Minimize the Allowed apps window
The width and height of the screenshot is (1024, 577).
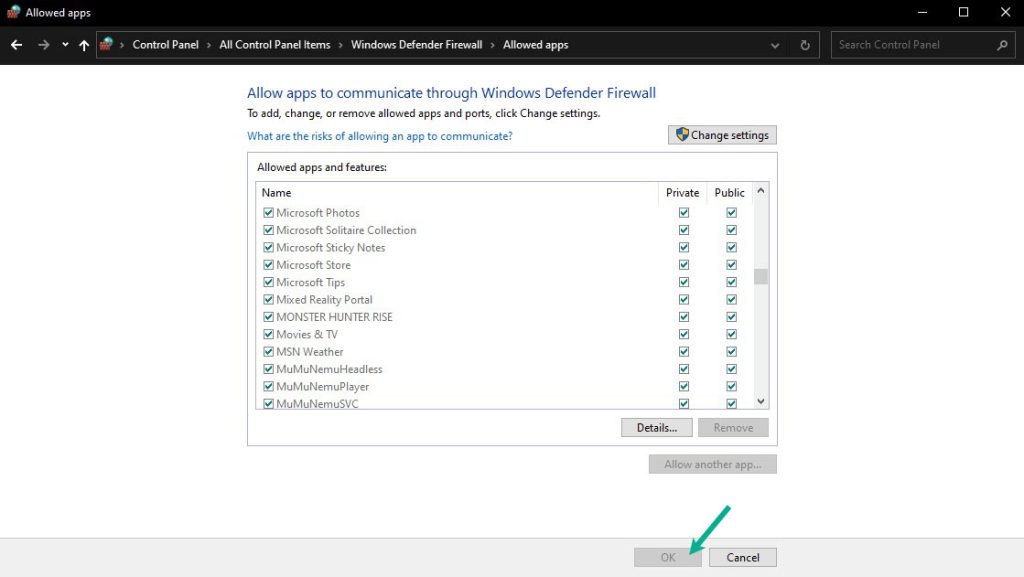coord(922,12)
